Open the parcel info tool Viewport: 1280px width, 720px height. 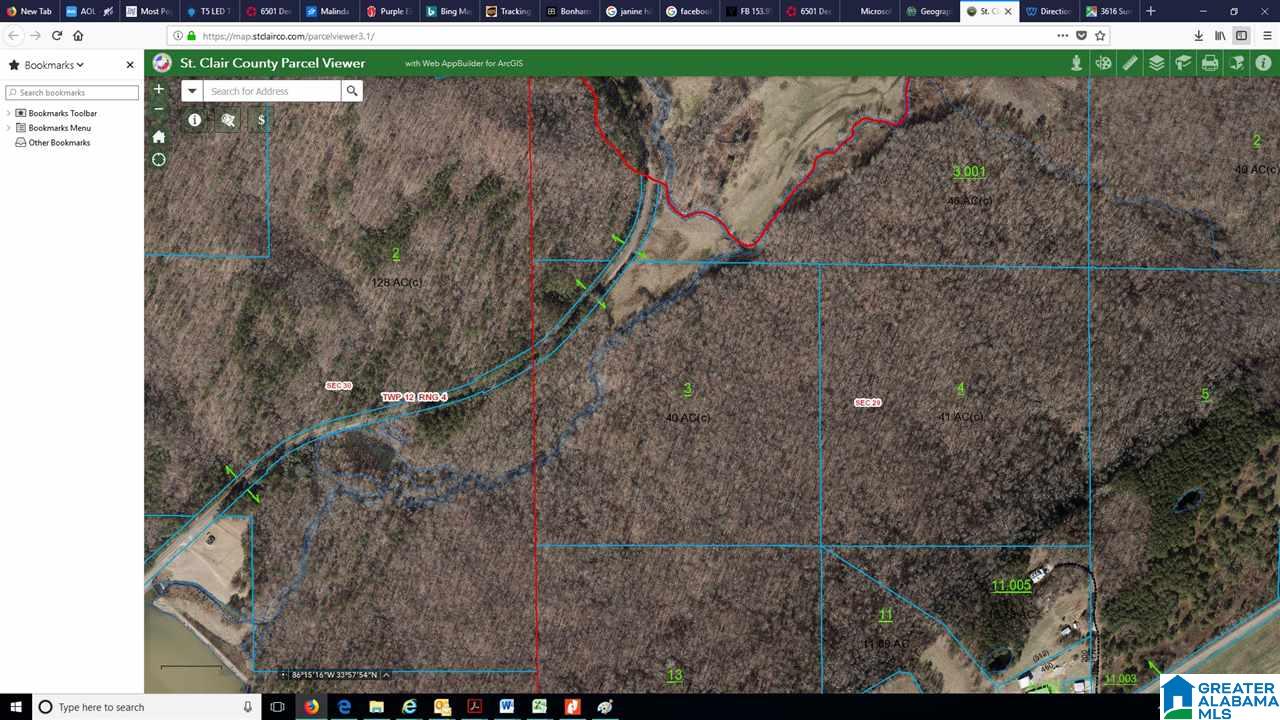194,120
